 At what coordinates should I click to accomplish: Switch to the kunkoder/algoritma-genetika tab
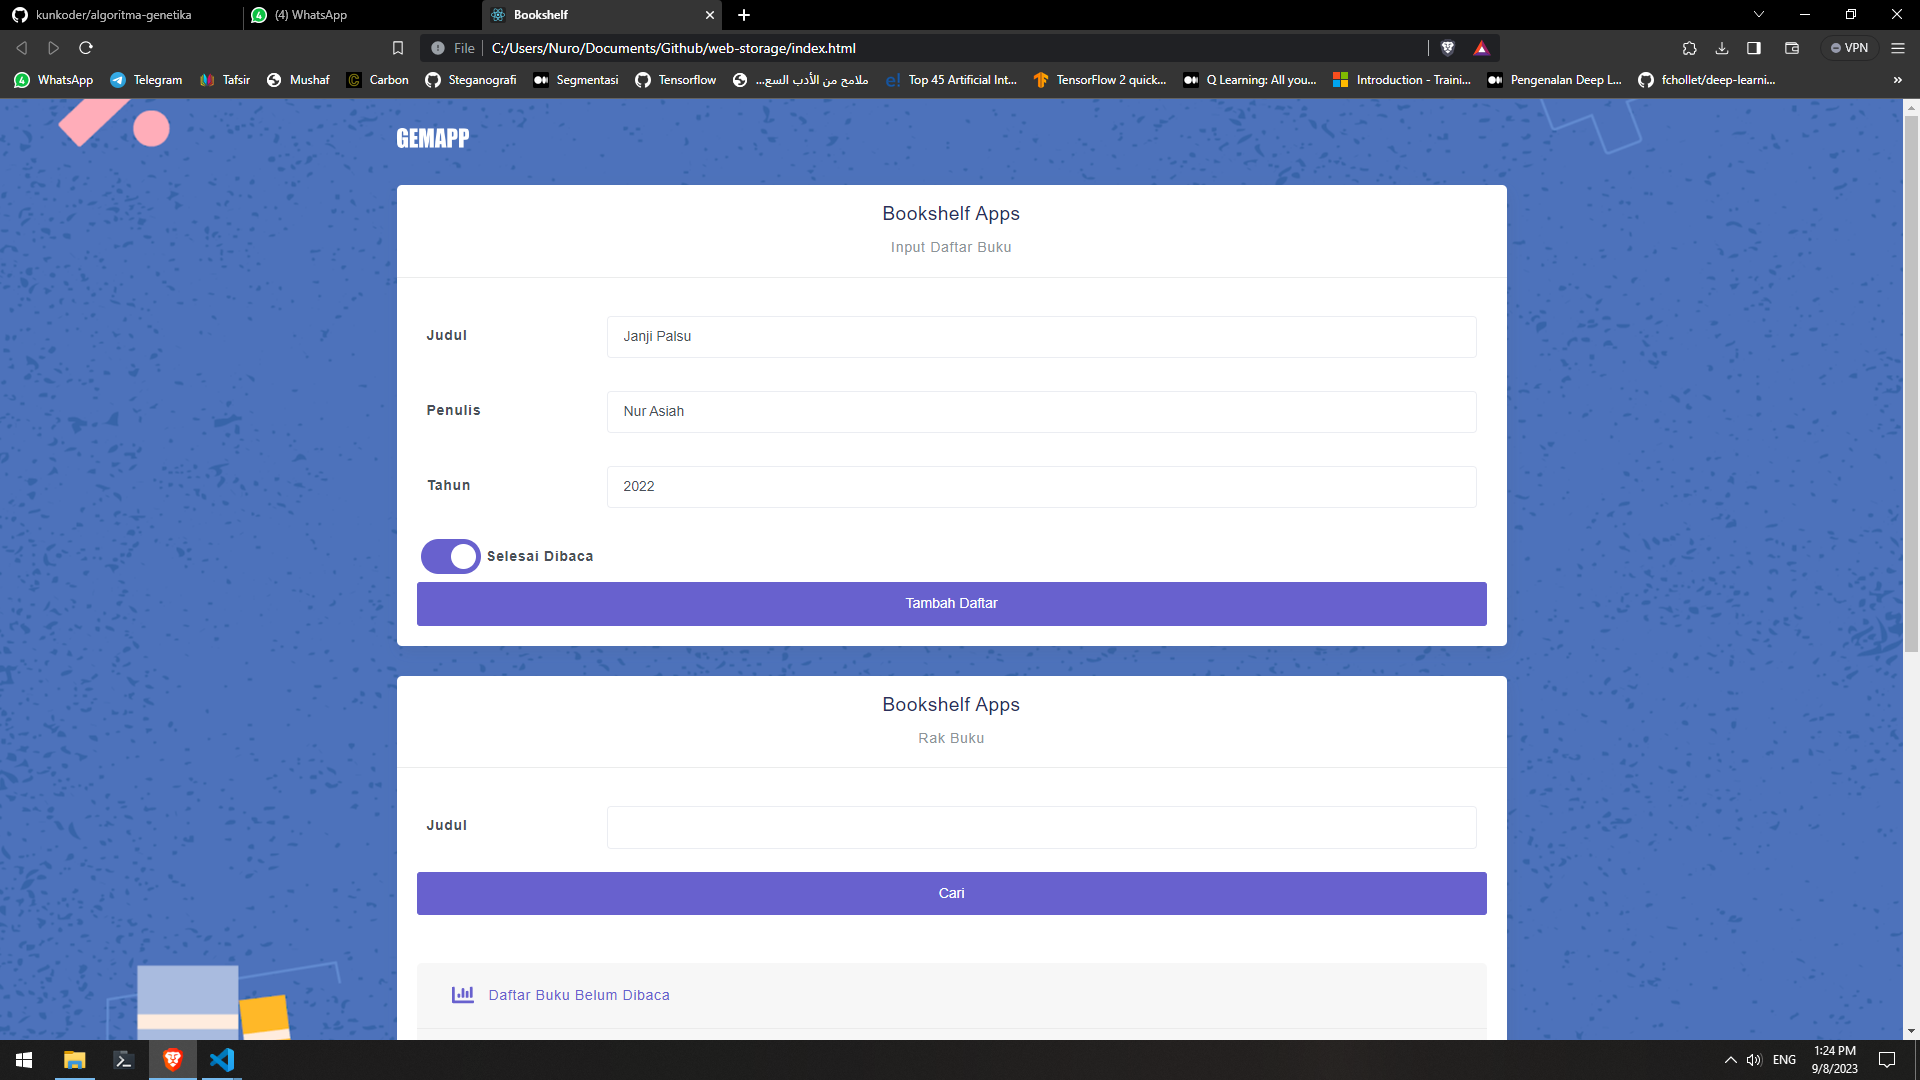click(113, 15)
